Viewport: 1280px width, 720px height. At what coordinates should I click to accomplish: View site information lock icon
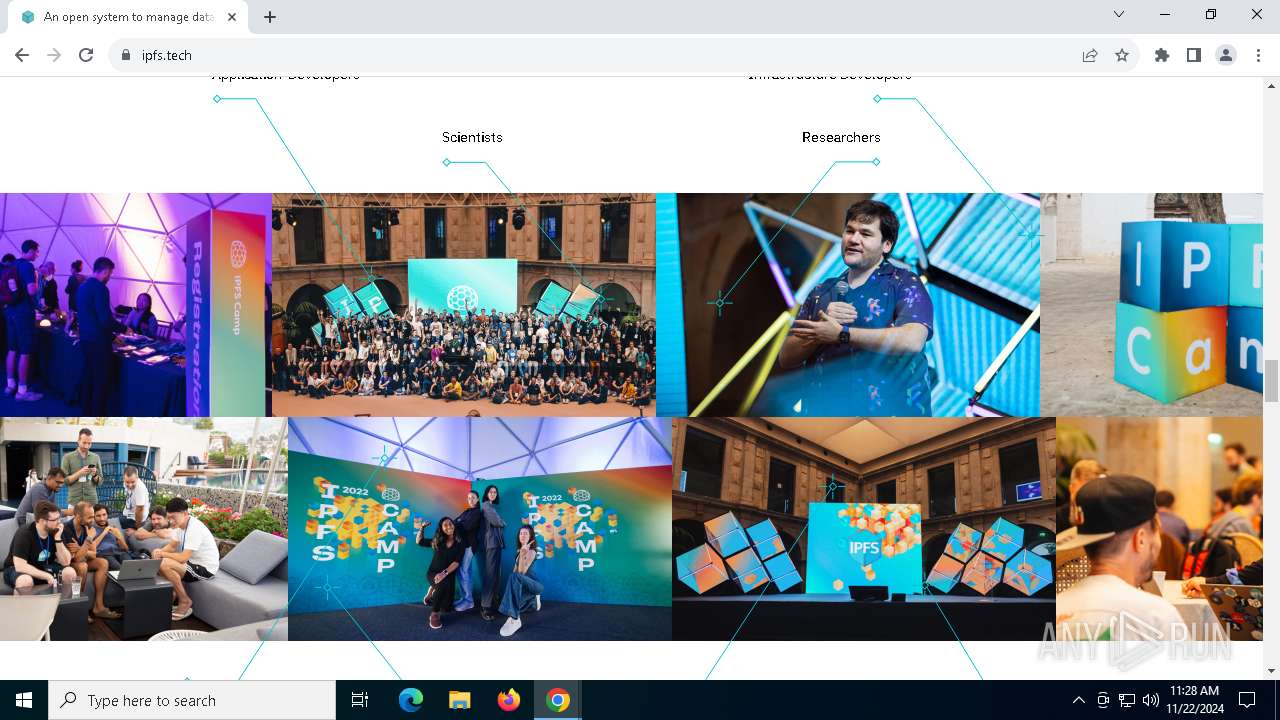(126, 55)
